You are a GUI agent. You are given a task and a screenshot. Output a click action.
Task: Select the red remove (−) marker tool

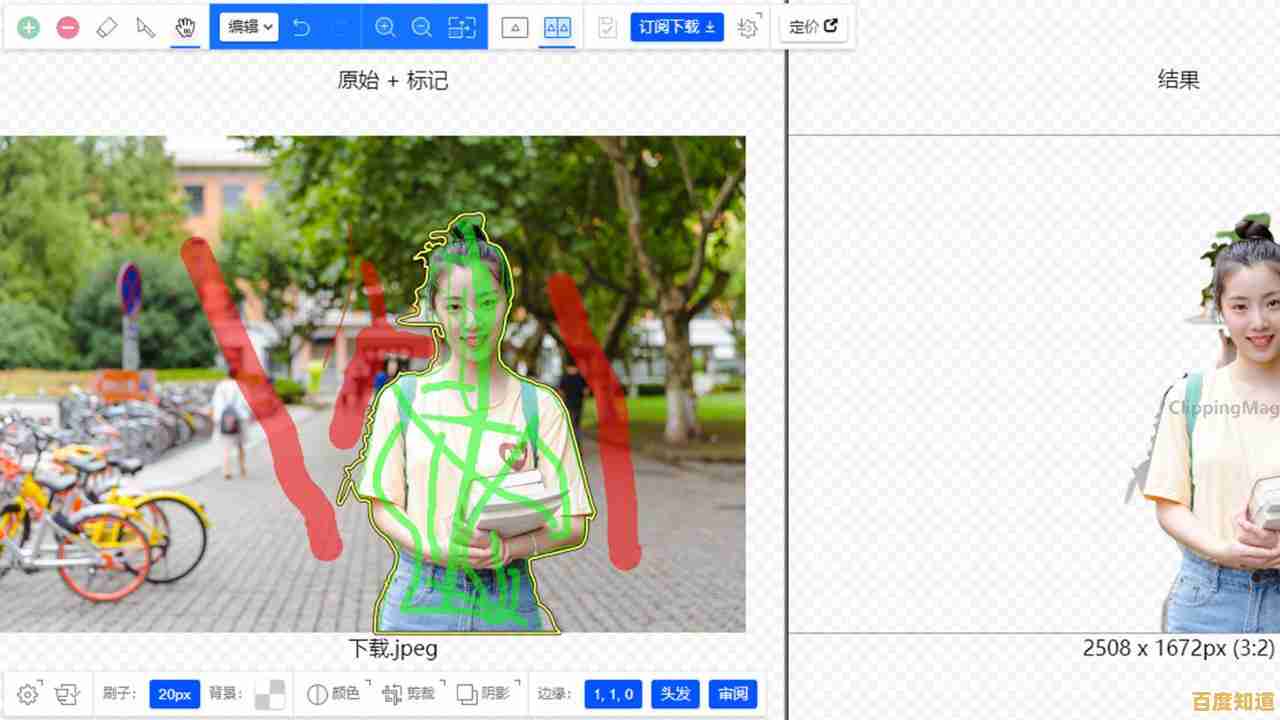point(68,28)
